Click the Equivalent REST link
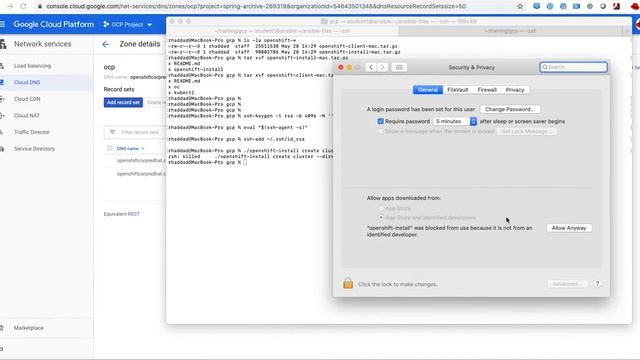The height and width of the screenshot is (360, 640). [x=133, y=214]
